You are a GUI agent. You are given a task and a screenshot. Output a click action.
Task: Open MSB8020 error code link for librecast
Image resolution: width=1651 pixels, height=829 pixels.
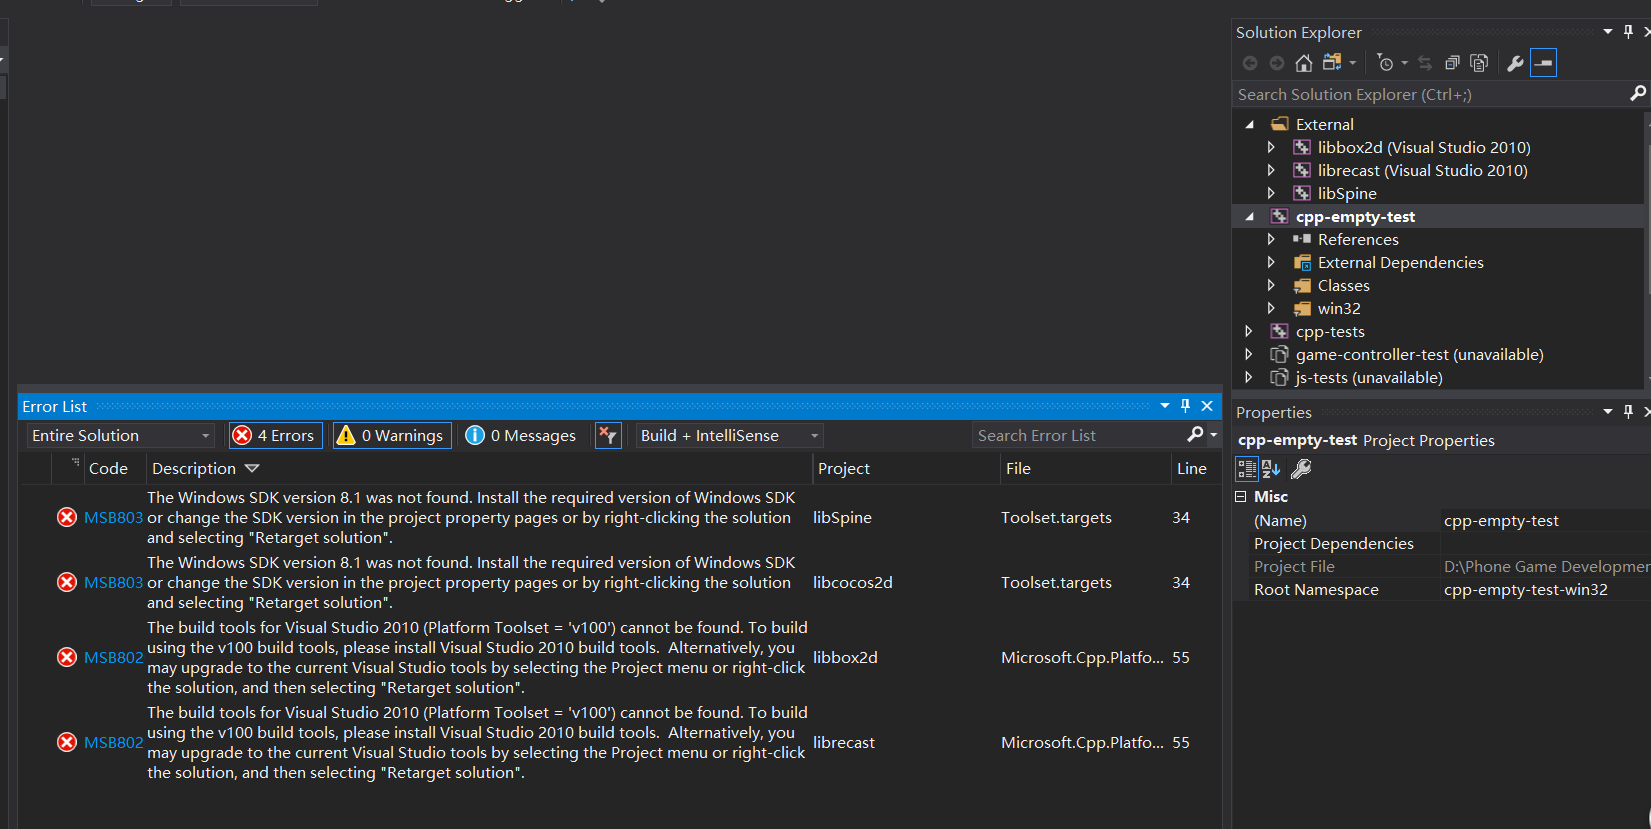pos(114,742)
